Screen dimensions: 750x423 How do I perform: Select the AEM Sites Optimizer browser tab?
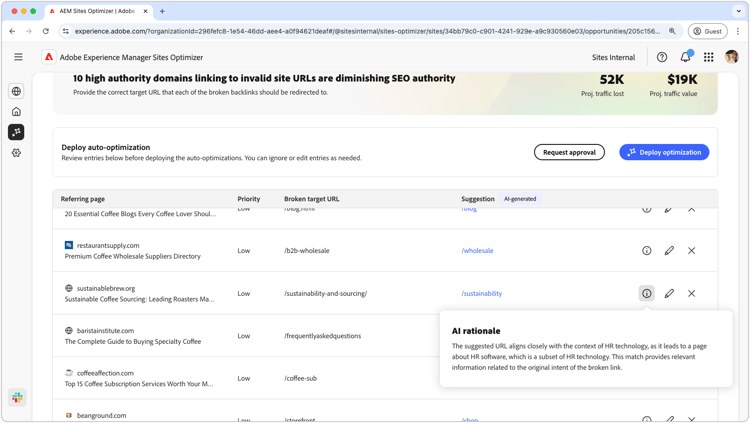point(97,12)
